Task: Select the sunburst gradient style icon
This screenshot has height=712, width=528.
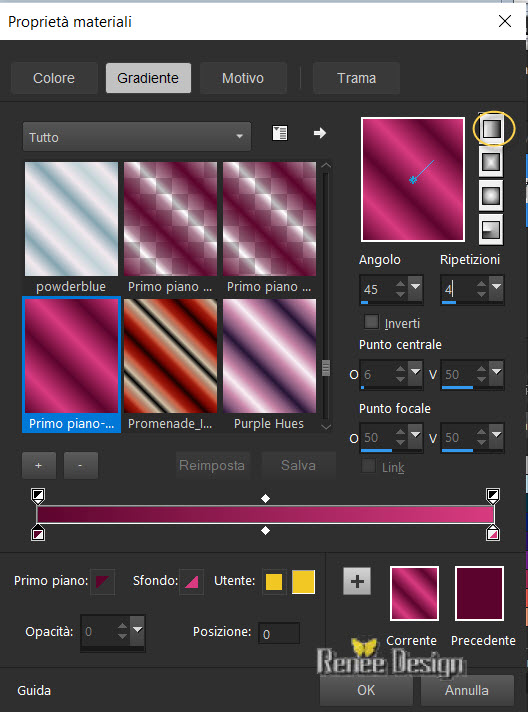Action: pos(491,196)
